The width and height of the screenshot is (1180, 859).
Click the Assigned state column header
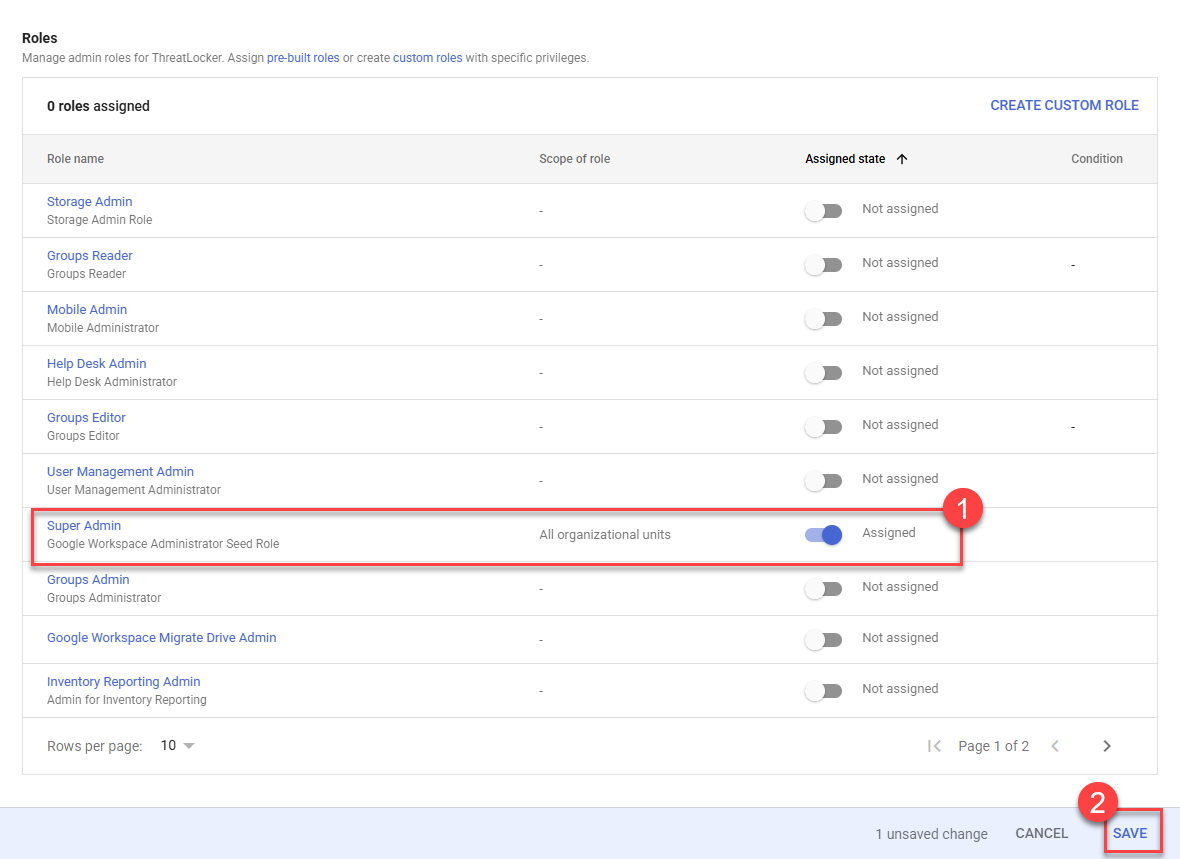pos(844,159)
